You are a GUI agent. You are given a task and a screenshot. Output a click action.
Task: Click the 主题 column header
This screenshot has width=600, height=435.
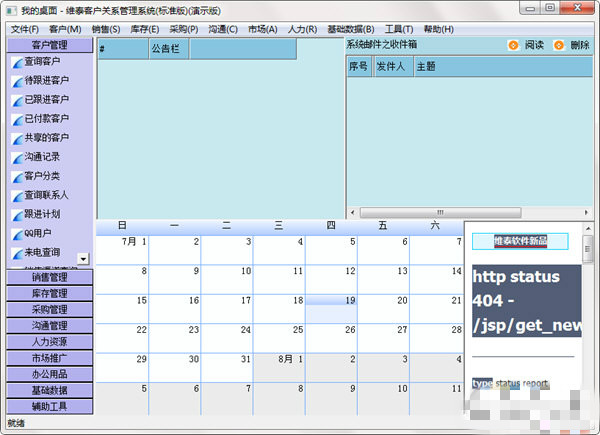coord(503,67)
